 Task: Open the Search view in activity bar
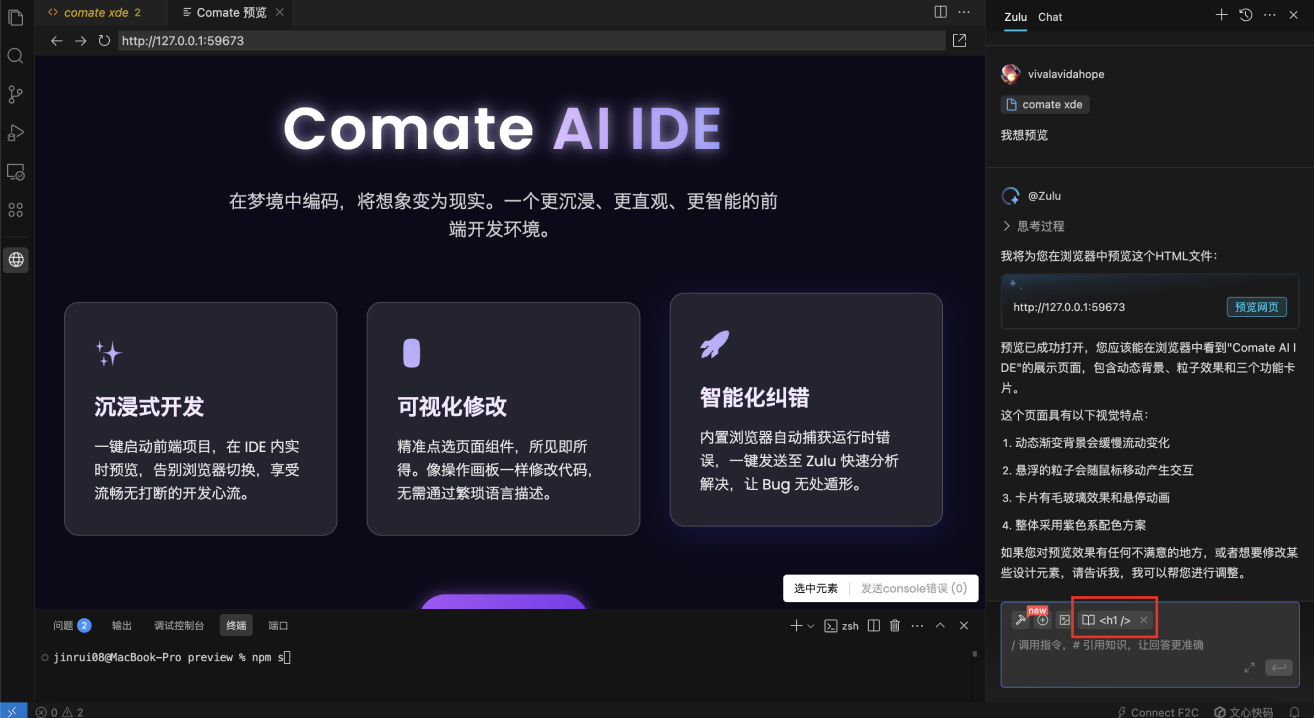pos(15,56)
